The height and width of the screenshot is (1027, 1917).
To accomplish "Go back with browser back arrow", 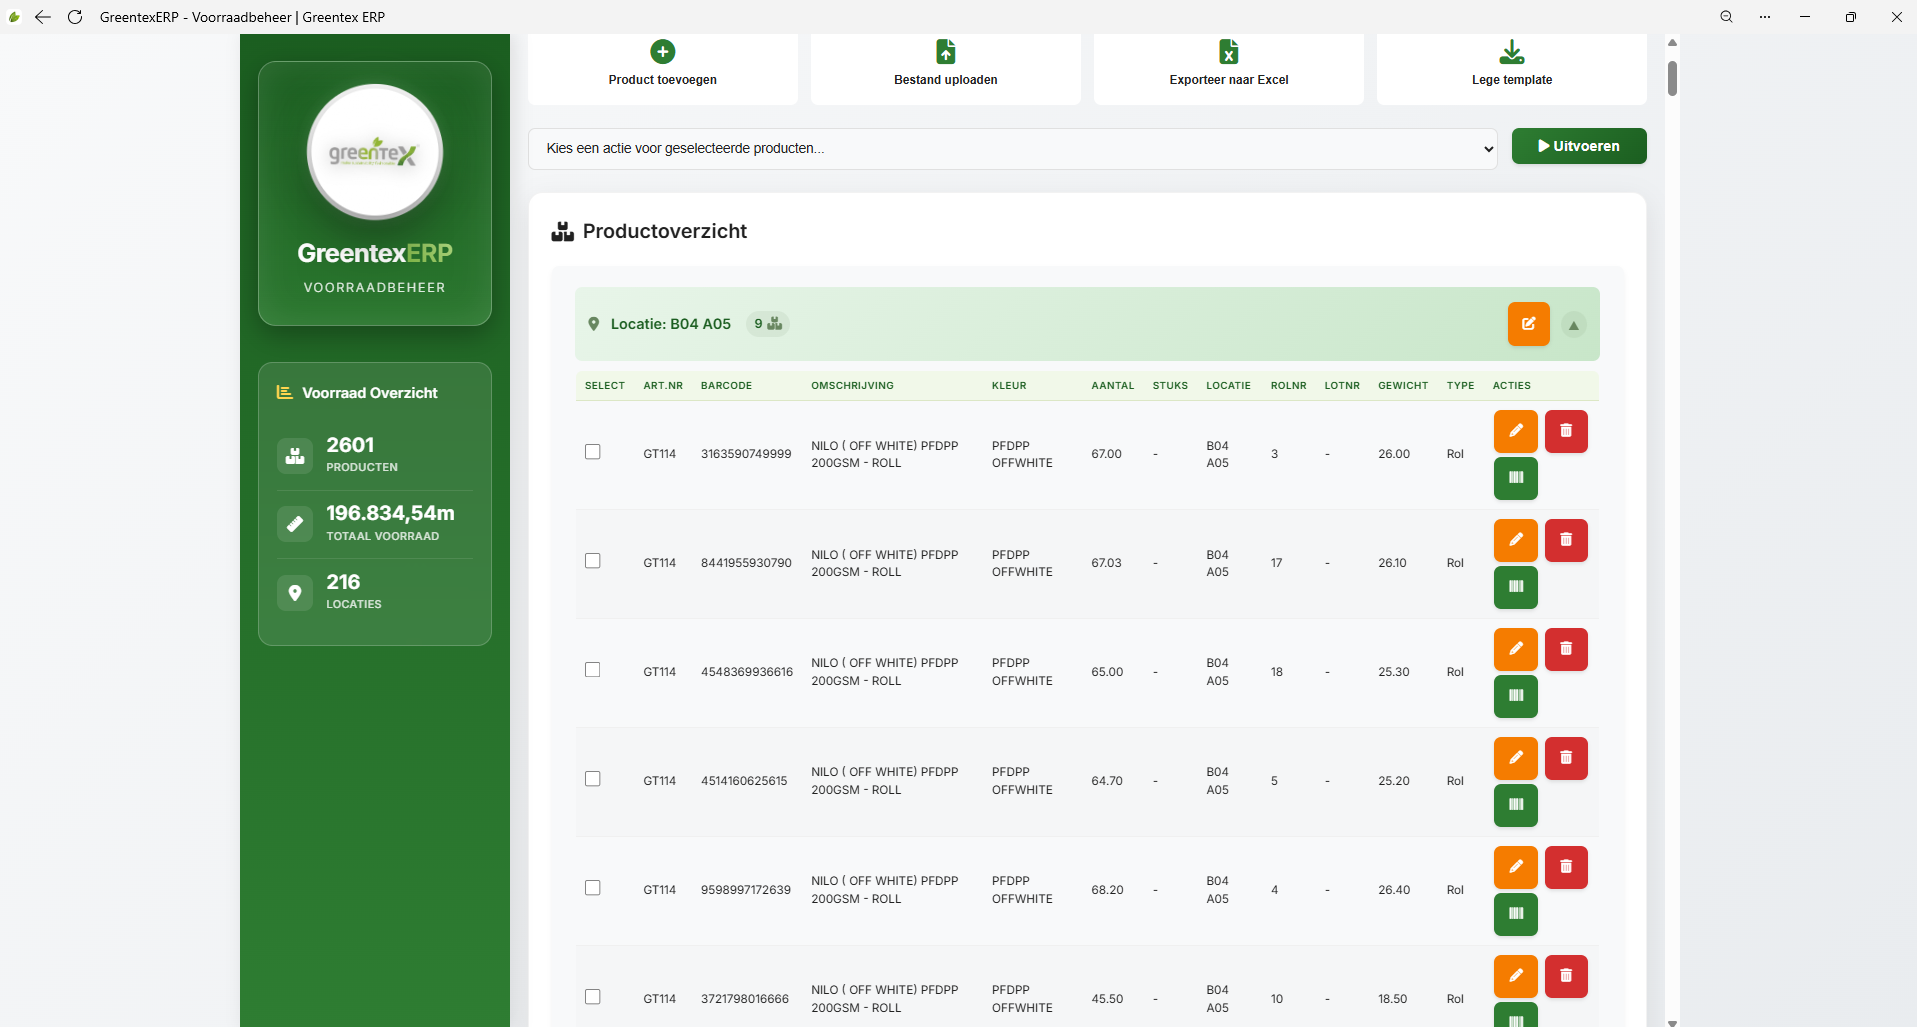I will 43,17.
